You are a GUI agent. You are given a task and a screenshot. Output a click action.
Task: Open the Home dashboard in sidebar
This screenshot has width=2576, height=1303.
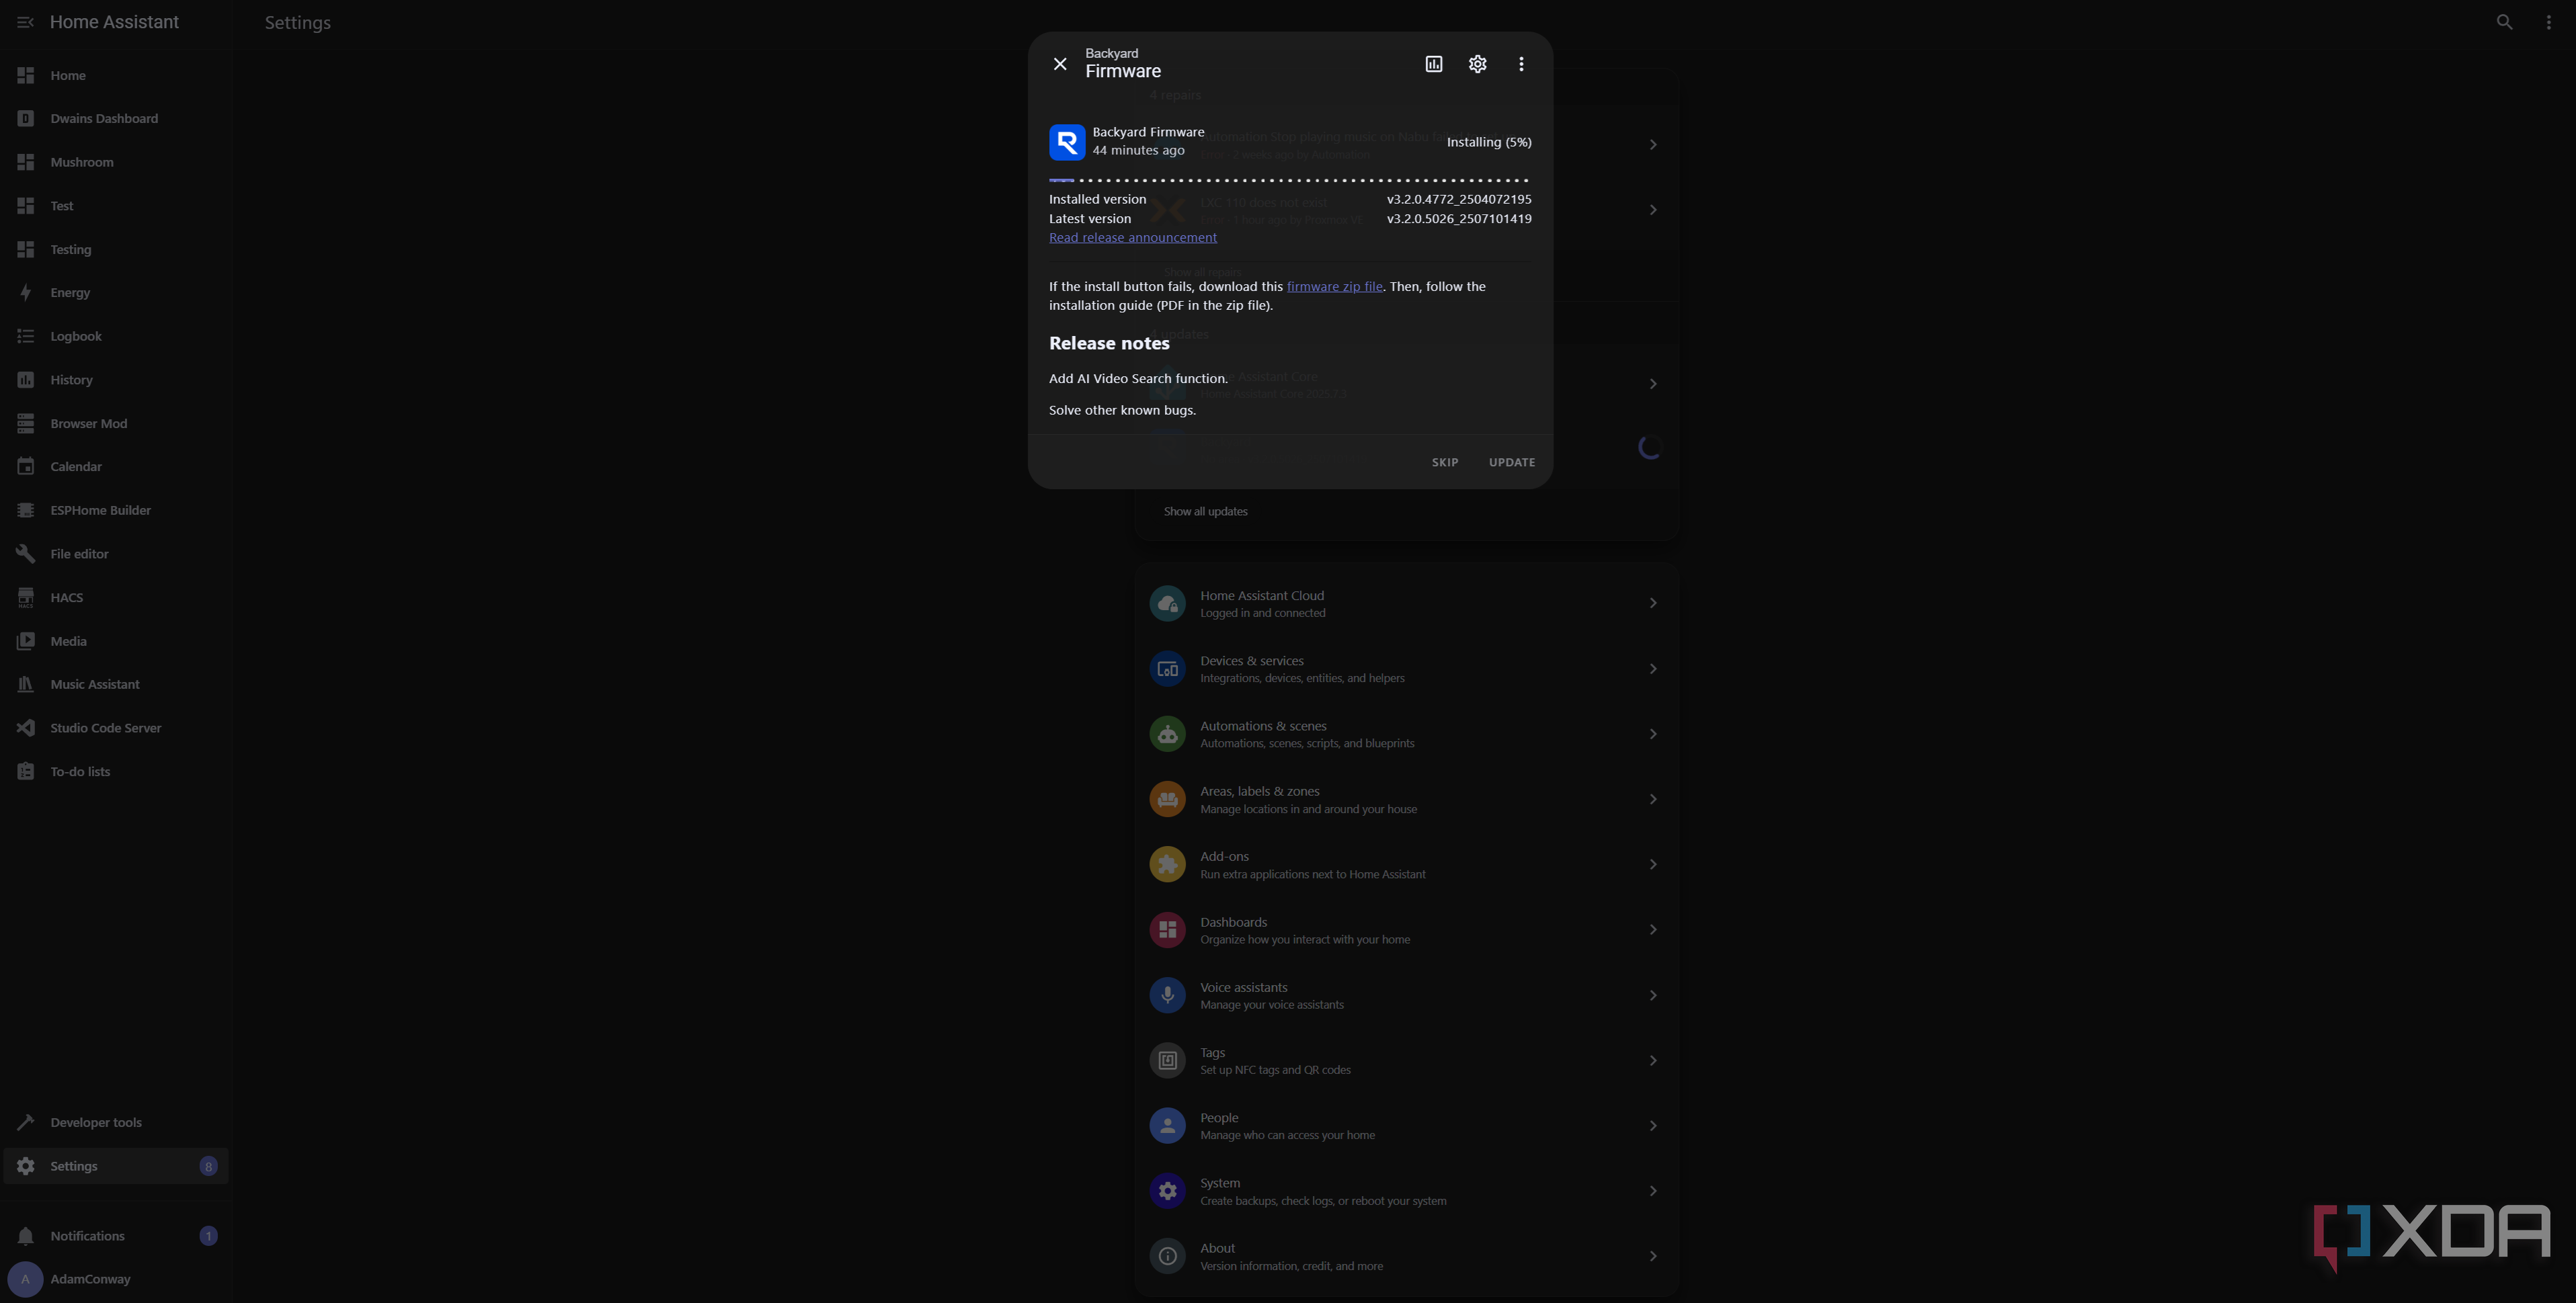click(116, 75)
